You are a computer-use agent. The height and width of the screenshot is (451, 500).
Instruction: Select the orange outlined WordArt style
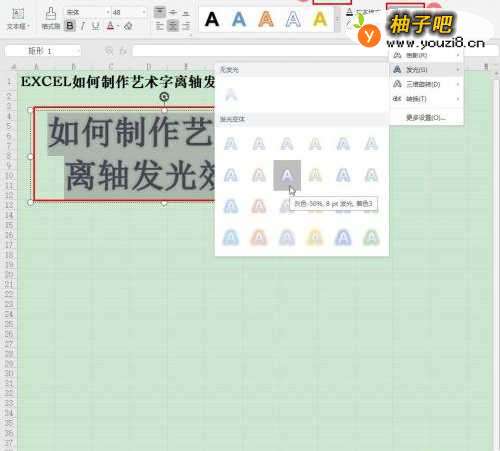point(266,19)
